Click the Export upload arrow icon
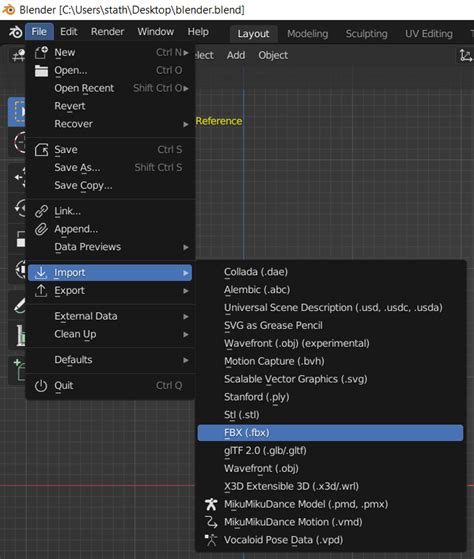474x559 pixels. click(41, 291)
